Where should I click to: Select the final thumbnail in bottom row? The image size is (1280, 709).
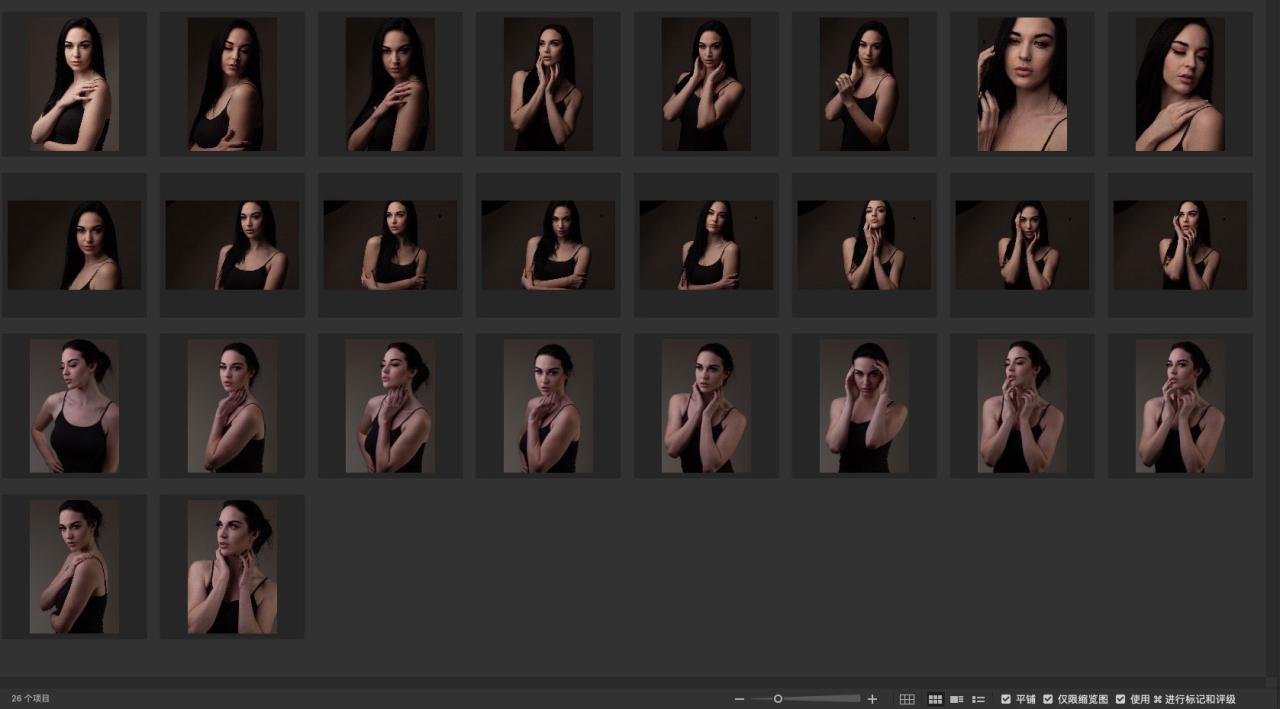[232, 567]
